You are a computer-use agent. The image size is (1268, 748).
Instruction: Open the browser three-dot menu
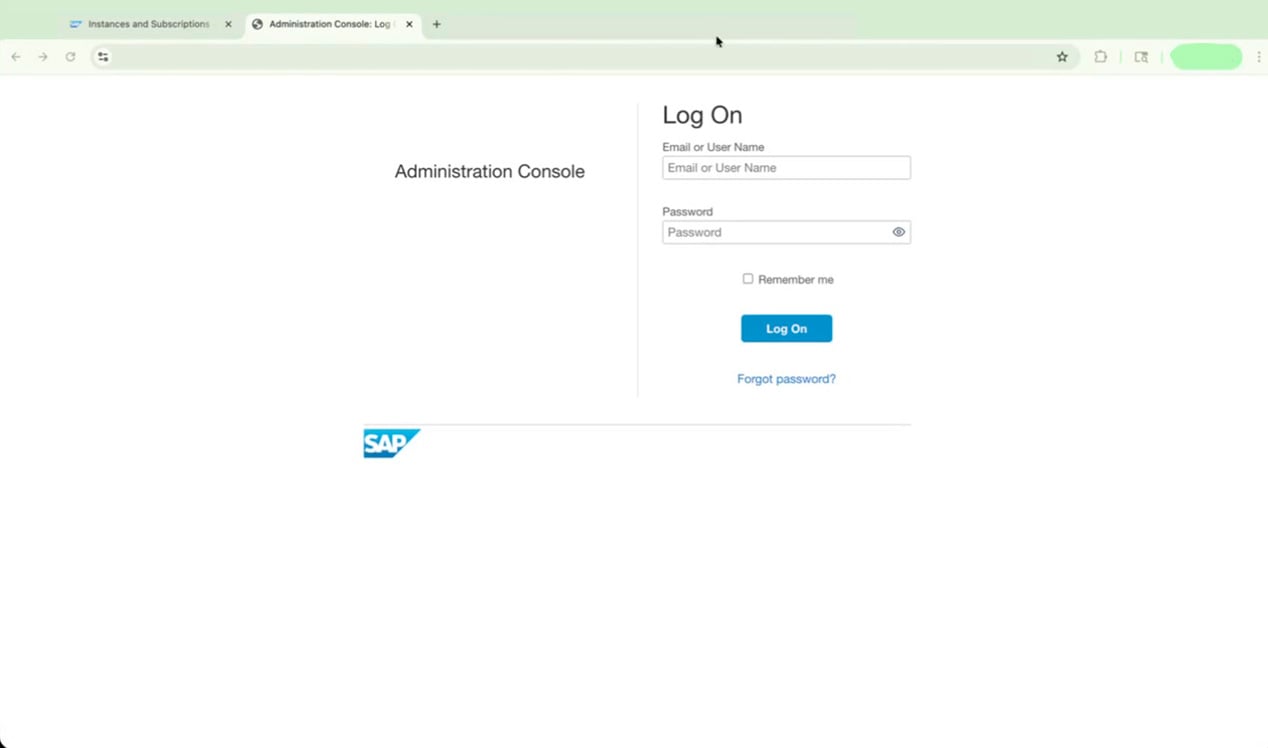[x=1258, y=57]
